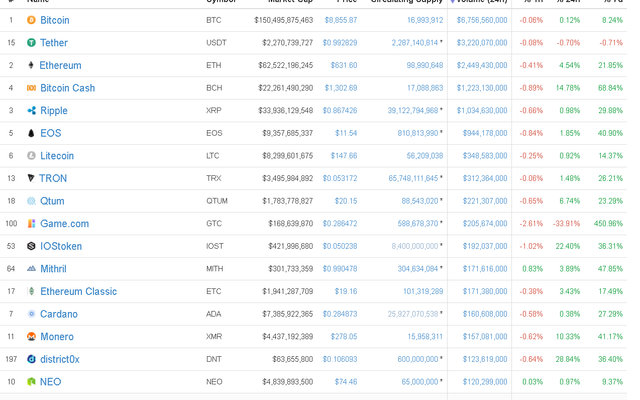640x400 pixels.
Task: Open the IOStoken name link
Action: [61, 246]
